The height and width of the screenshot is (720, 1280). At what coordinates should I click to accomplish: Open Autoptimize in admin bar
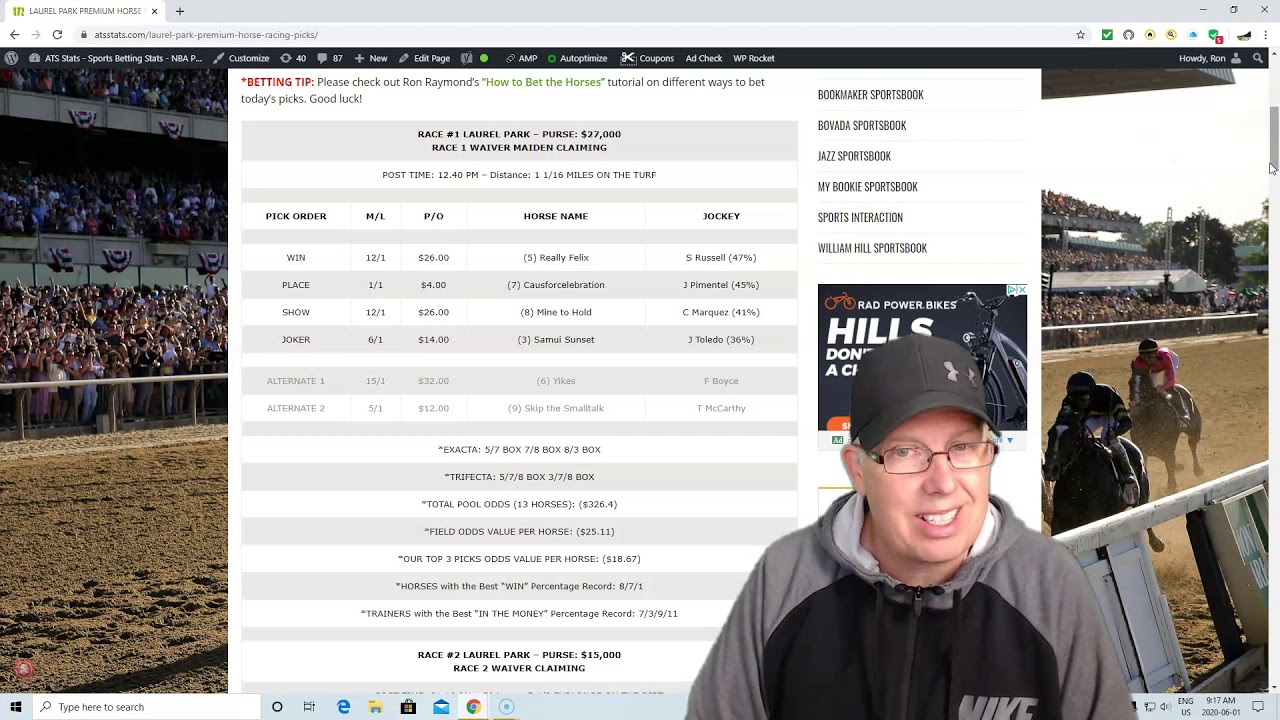(x=577, y=58)
